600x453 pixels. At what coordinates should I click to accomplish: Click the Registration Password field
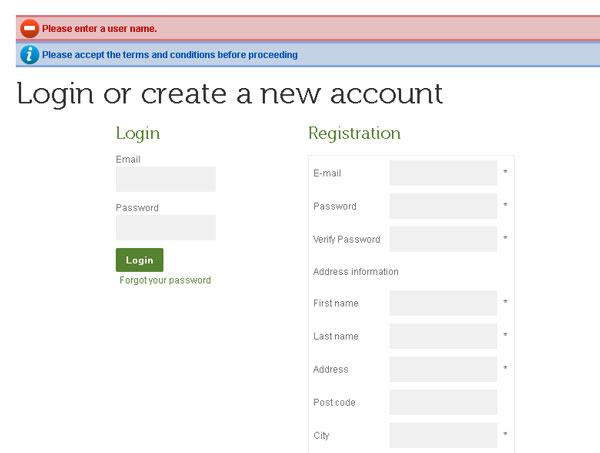(x=443, y=206)
